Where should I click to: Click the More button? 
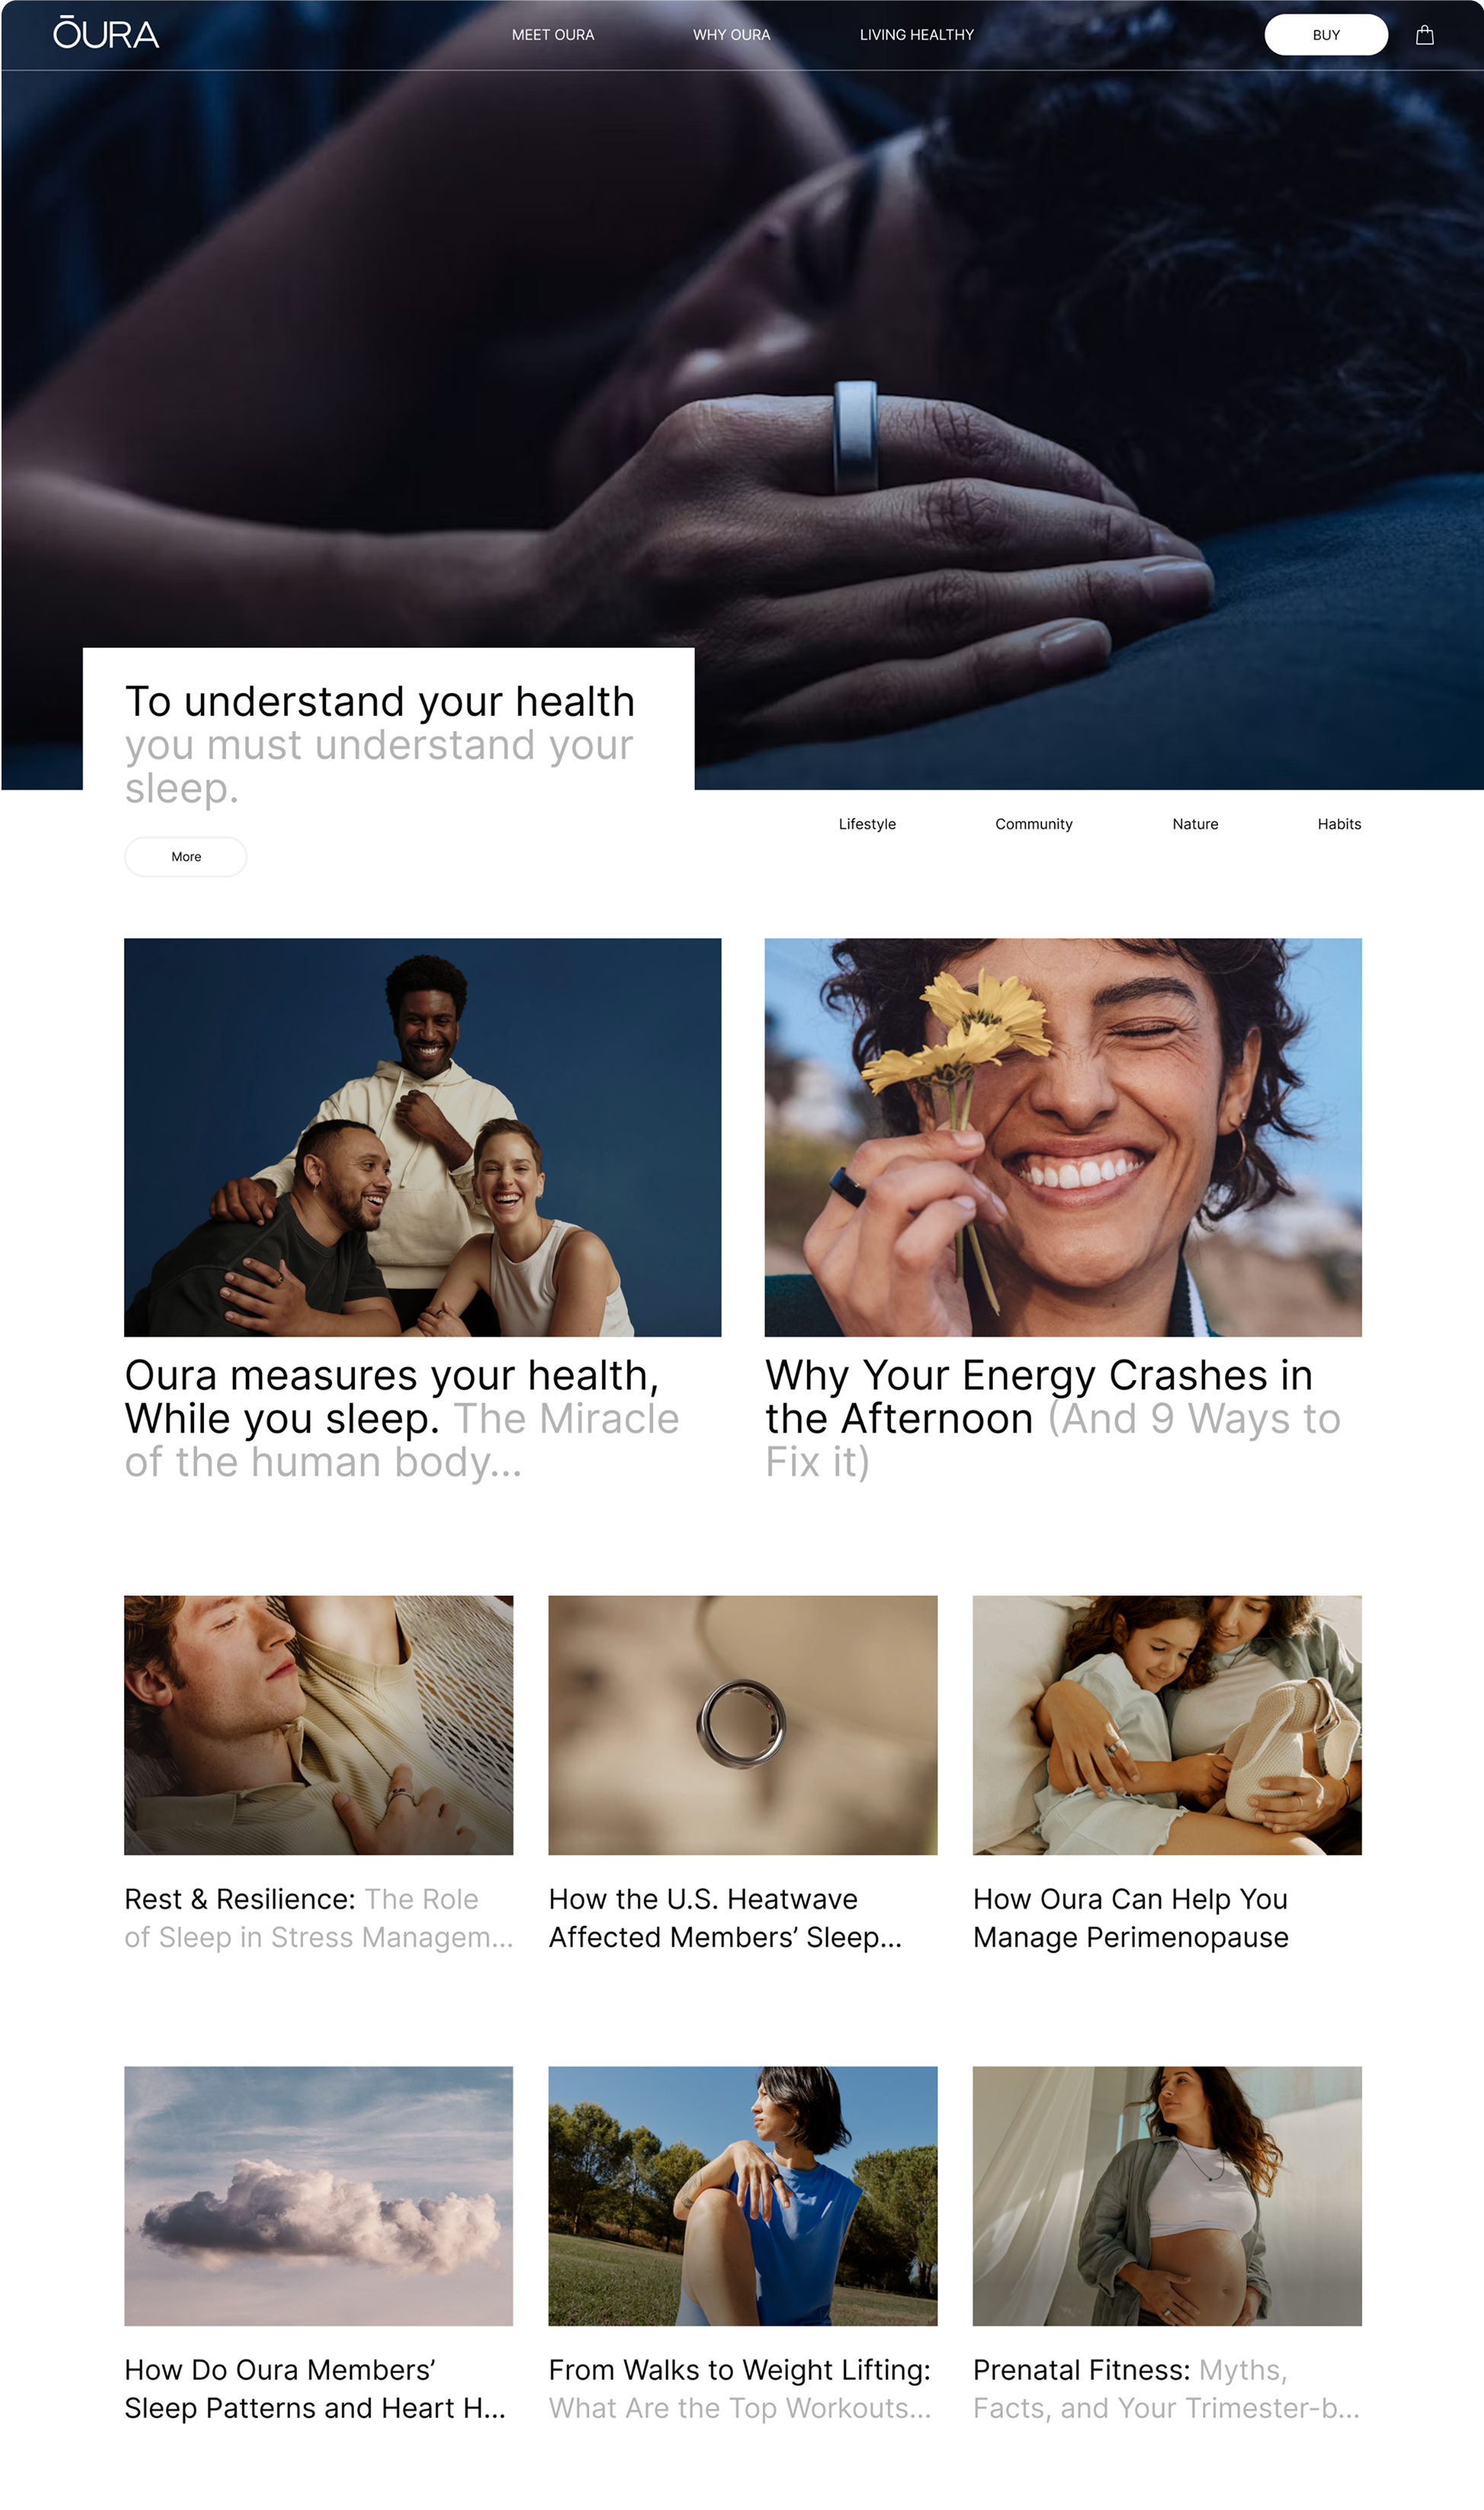click(x=186, y=857)
